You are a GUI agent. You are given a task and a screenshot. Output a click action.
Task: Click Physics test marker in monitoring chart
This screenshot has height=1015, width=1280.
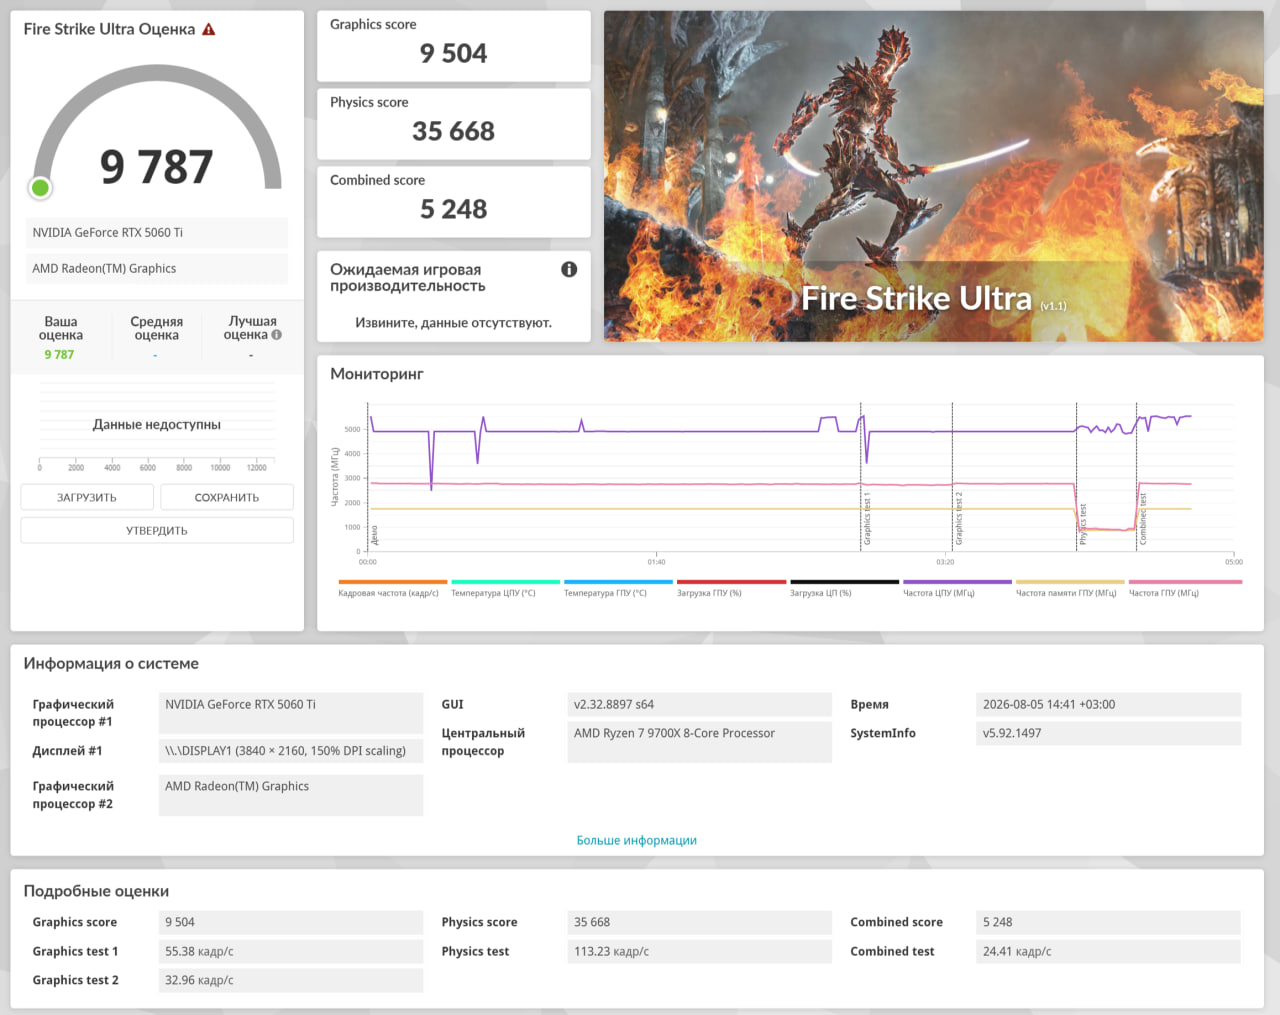pyautogui.click(x=1083, y=524)
